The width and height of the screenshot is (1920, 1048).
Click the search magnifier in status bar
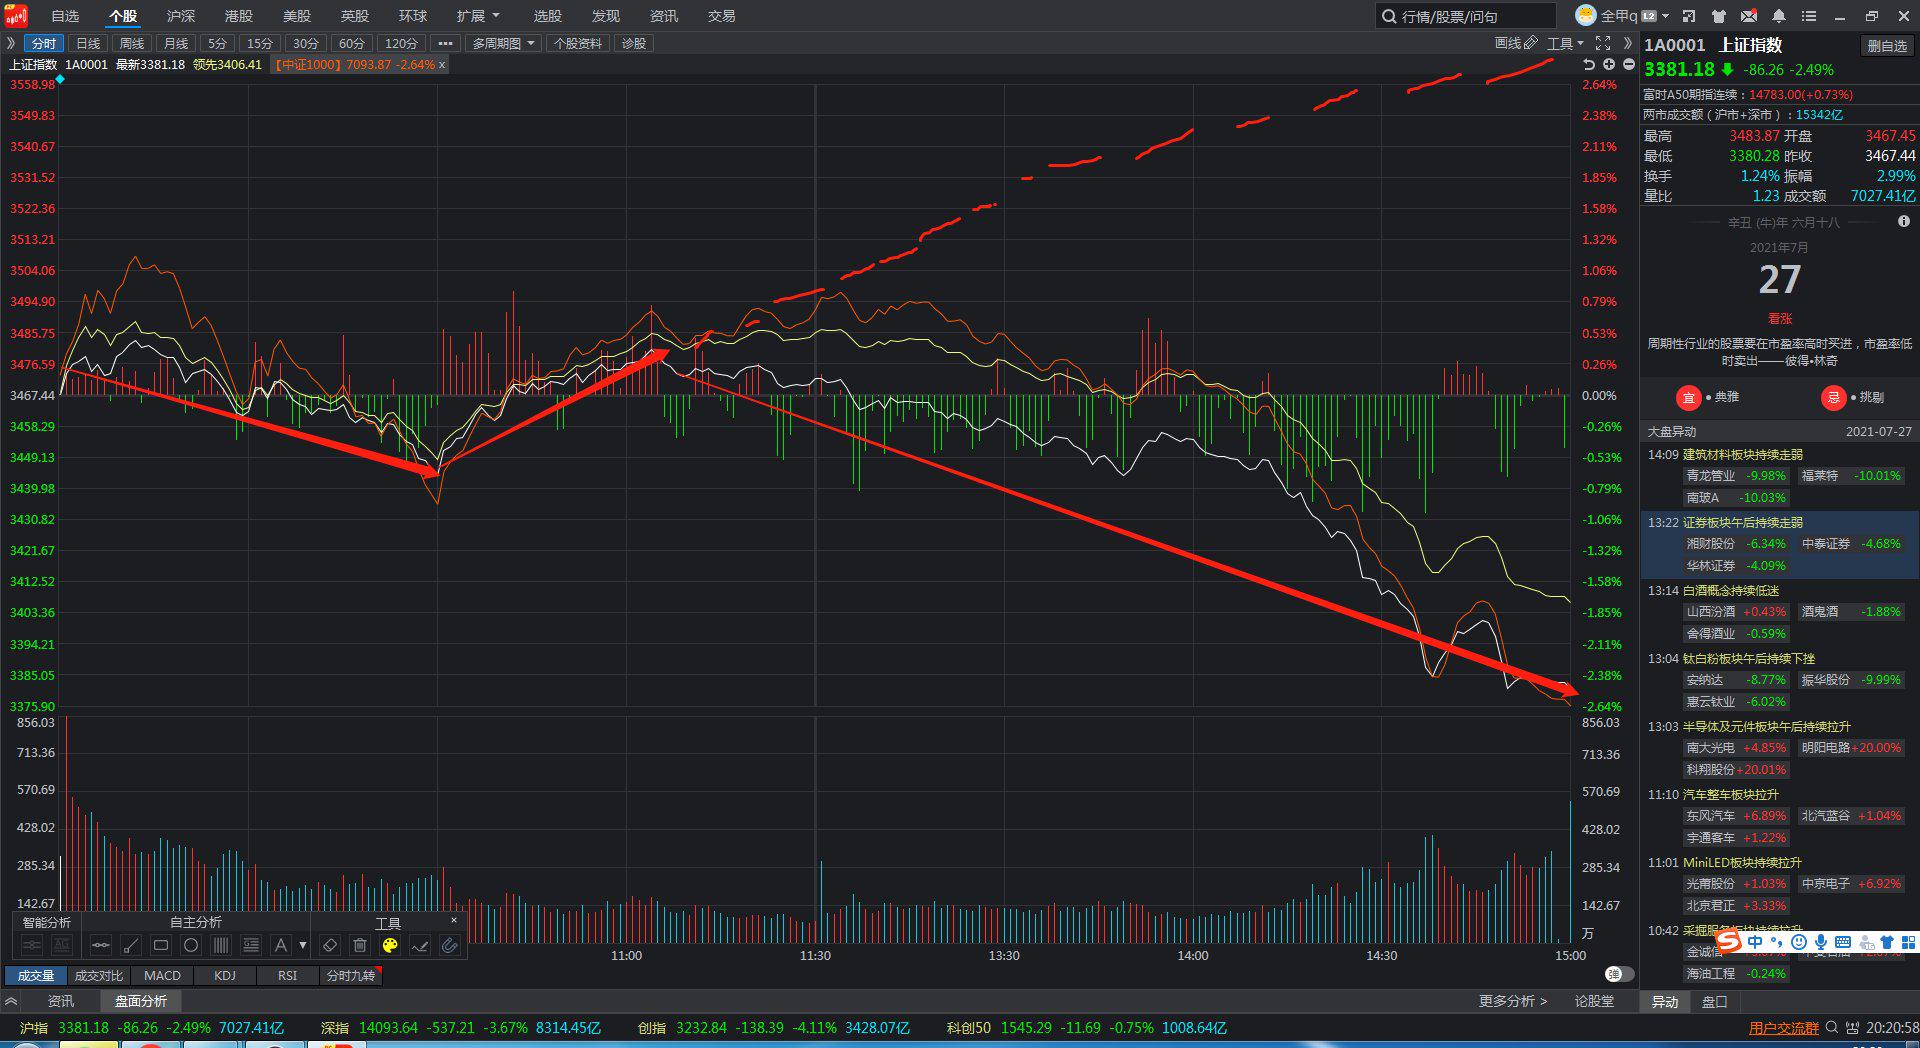click(1832, 1027)
